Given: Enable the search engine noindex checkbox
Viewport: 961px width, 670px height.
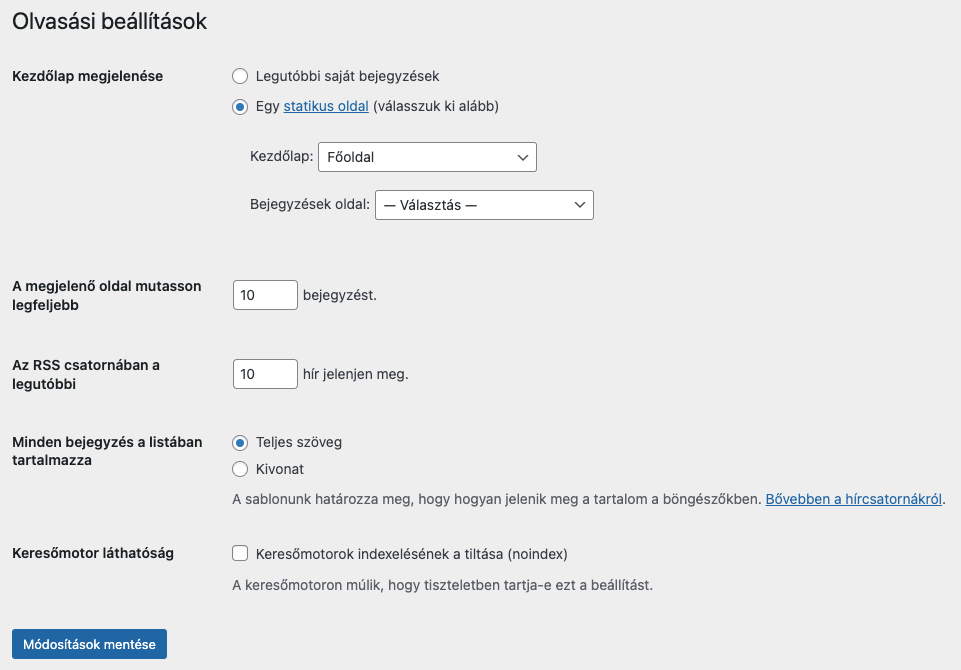Looking at the screenshot, I should pyautogui.click(x=240, y=554).
